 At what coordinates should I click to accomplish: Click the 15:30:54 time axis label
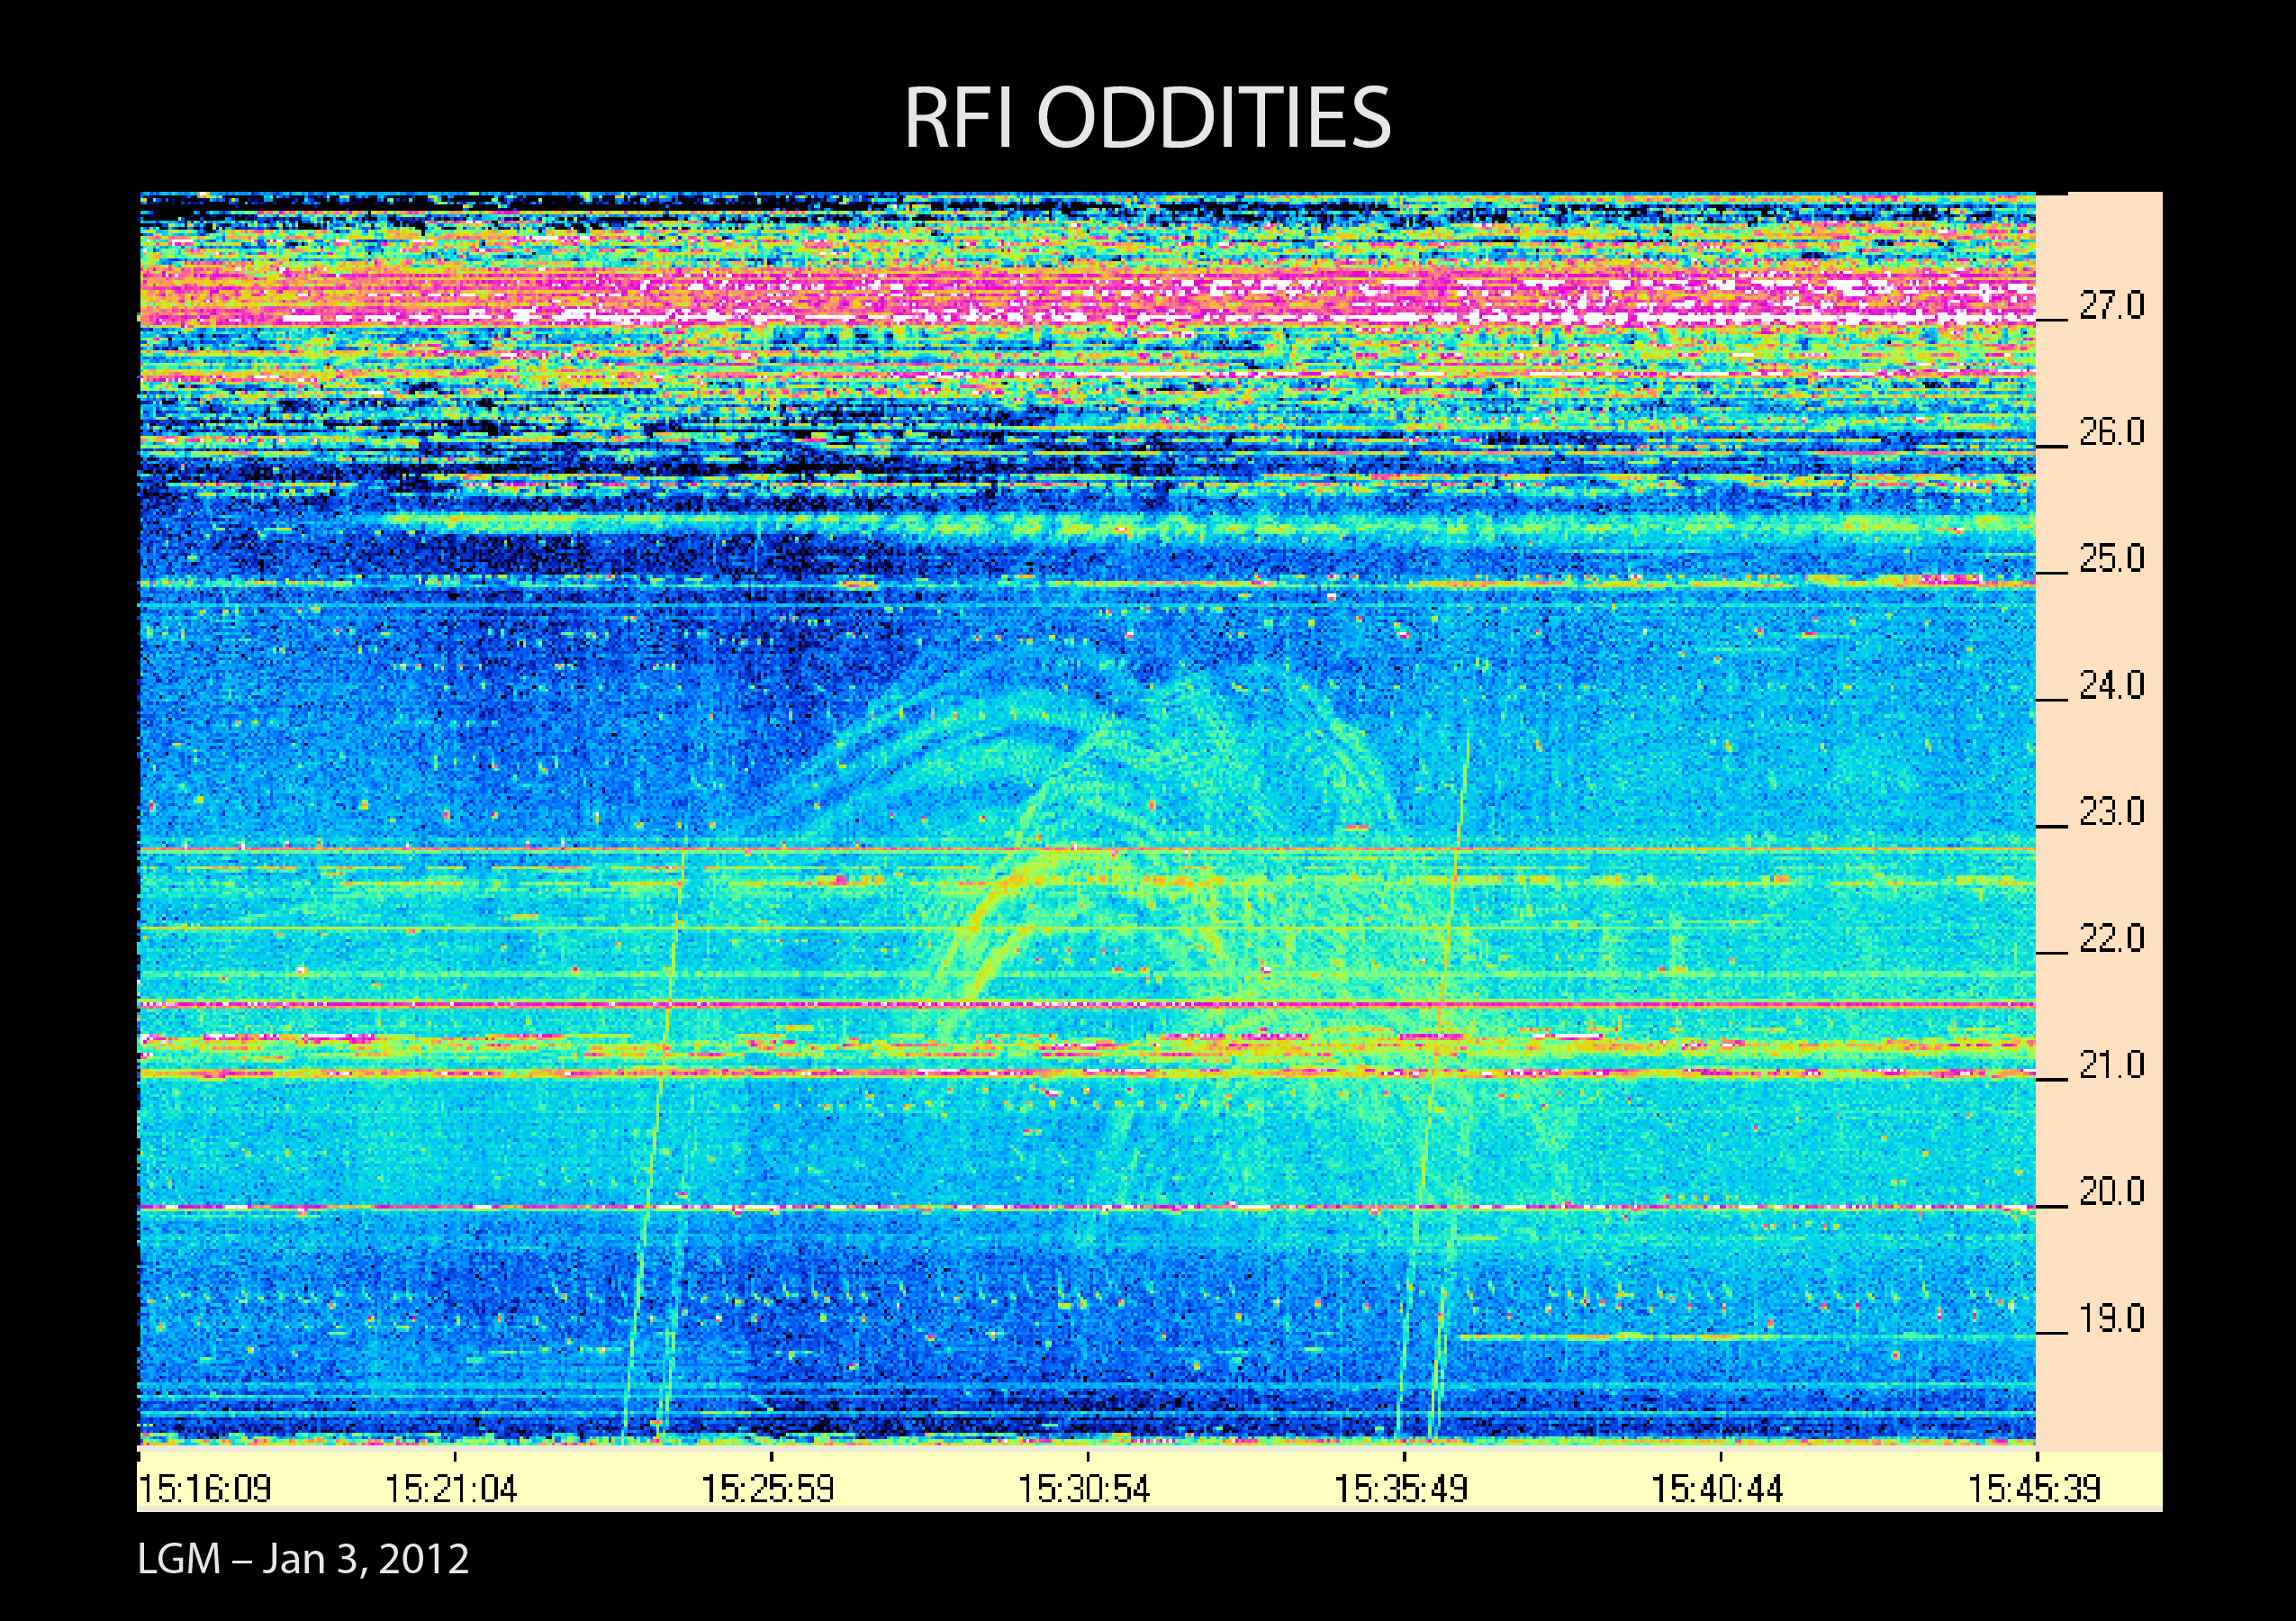[x=1084, y=1489]
